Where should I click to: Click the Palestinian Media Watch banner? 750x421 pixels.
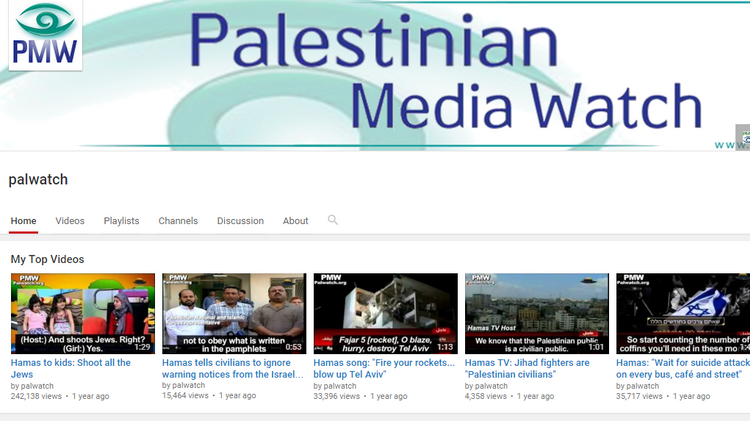point(375,75)
